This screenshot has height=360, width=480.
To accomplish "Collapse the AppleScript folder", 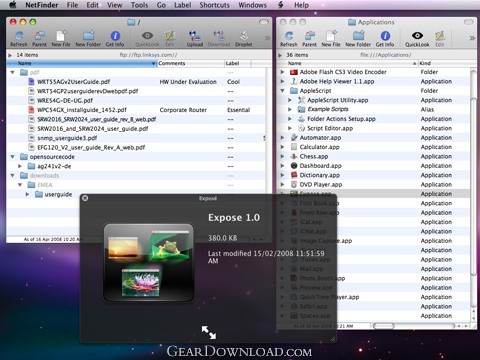I will [x=283, y=91].
